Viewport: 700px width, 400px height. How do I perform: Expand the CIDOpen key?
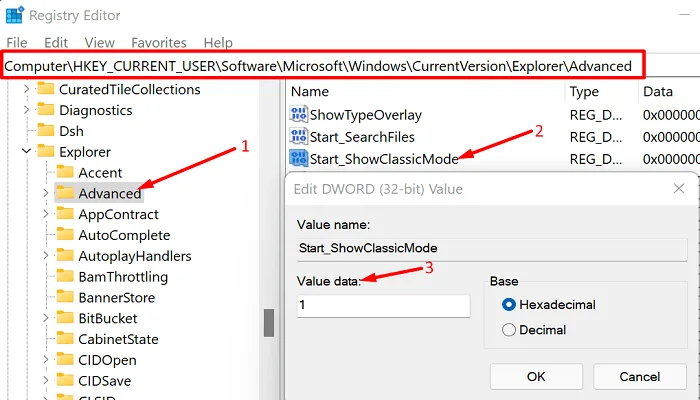tap(46, 360)
